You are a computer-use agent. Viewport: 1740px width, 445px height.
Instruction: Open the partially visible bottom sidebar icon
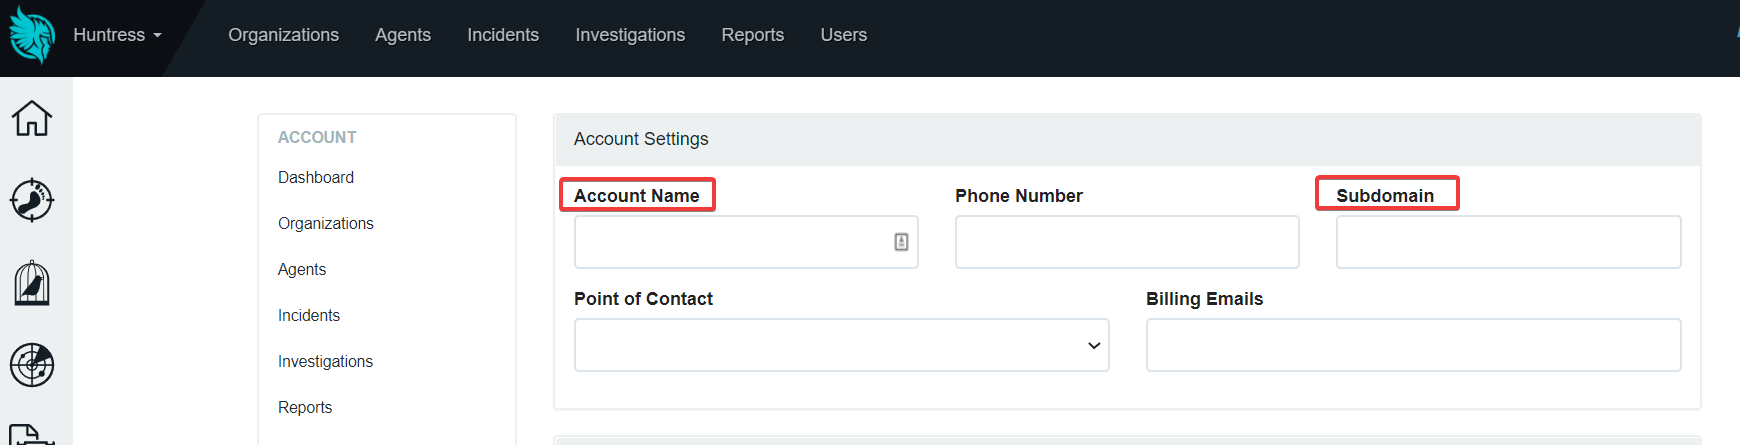(32, 435)
